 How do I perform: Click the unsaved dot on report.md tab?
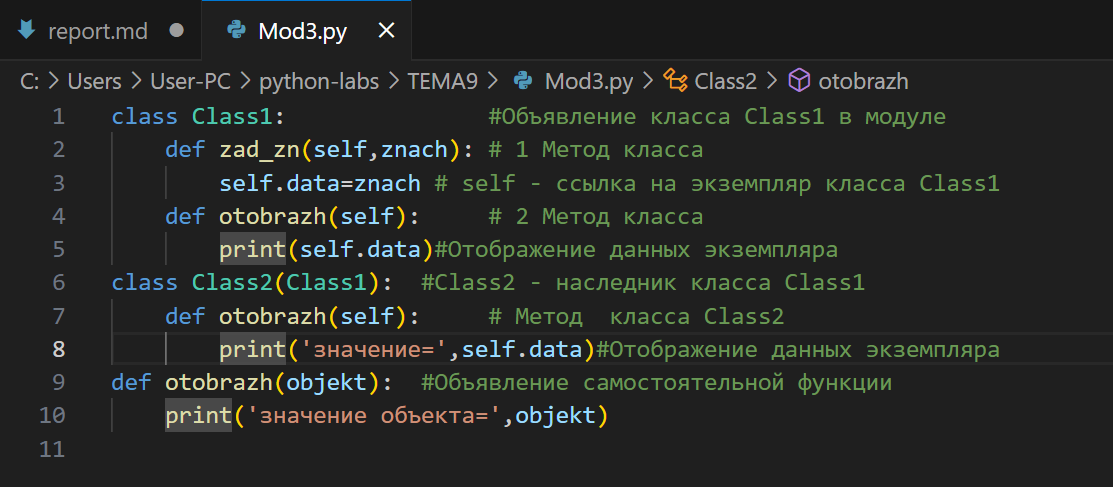click(177, 31)
